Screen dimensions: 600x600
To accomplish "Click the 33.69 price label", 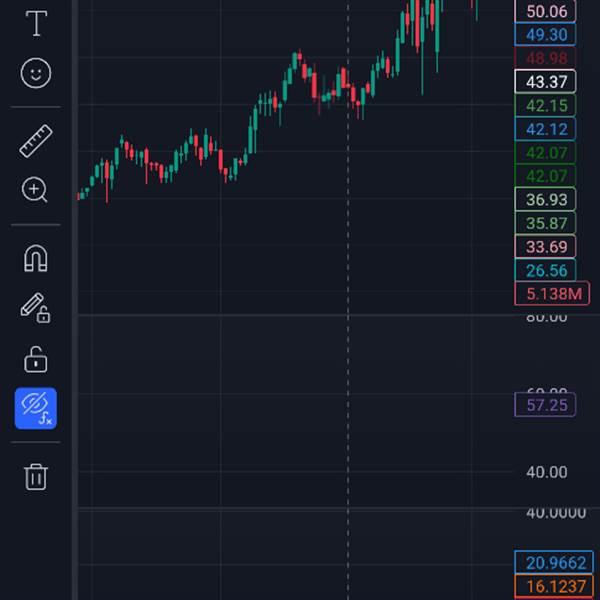I will coord(545,246).
